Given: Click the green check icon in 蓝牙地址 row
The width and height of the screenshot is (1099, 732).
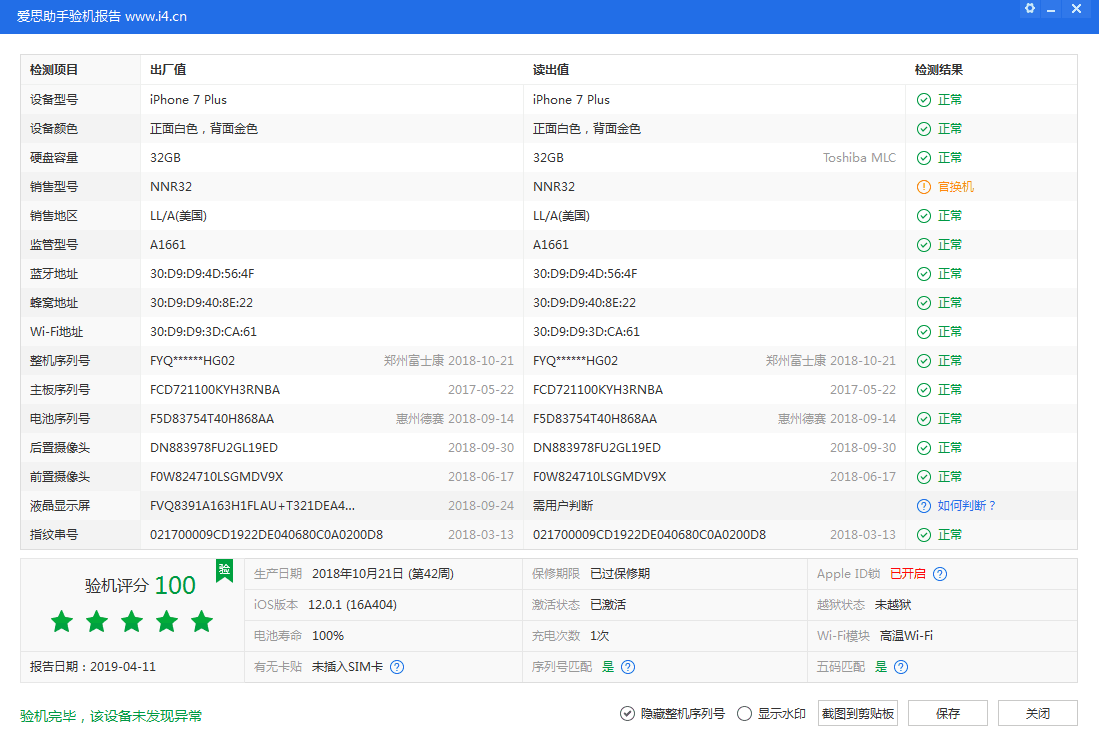Looking at the screenshot, I should point(924,274).
